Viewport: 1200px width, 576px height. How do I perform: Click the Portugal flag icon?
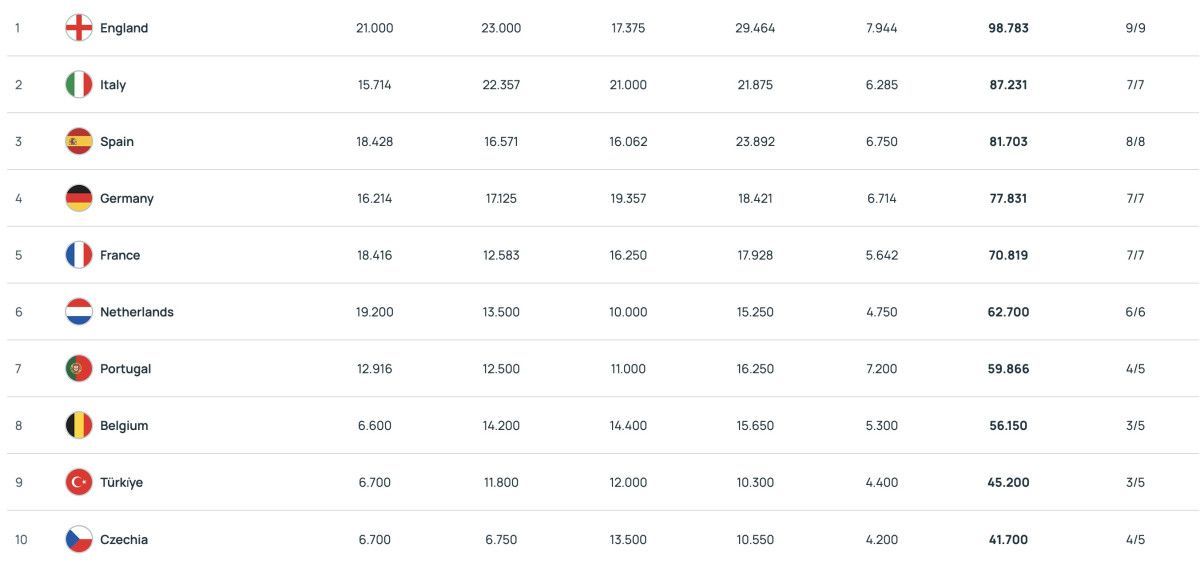[79, 369]
